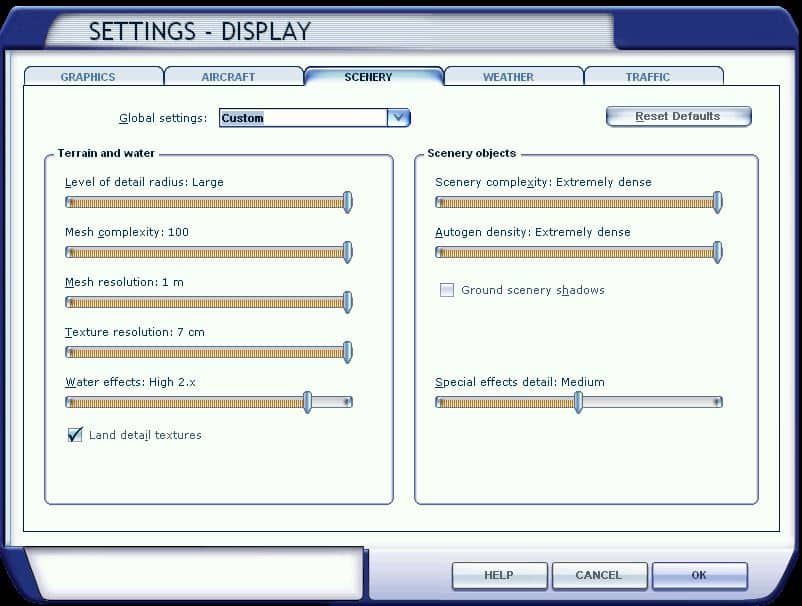Image resolution: width=802 pixels, height=606 pixels.
Task: Click CANCEL to discard changes
Action: 599,576
